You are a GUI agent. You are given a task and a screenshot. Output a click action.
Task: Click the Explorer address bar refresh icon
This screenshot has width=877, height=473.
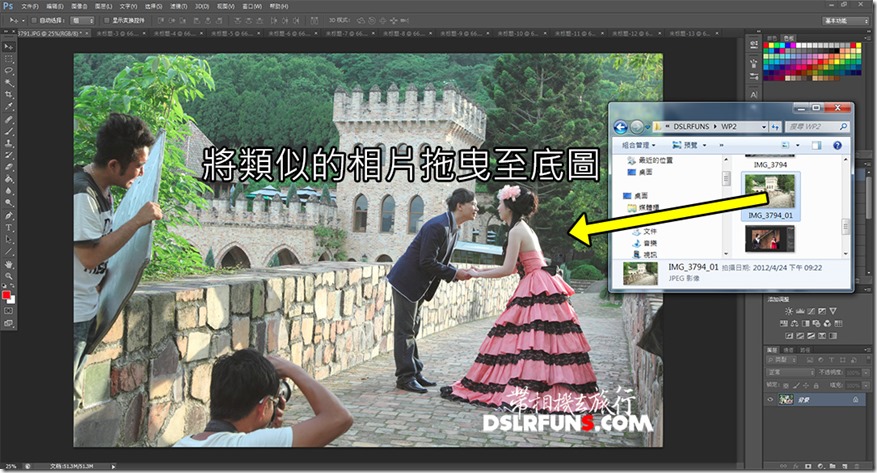click(774, 127)
